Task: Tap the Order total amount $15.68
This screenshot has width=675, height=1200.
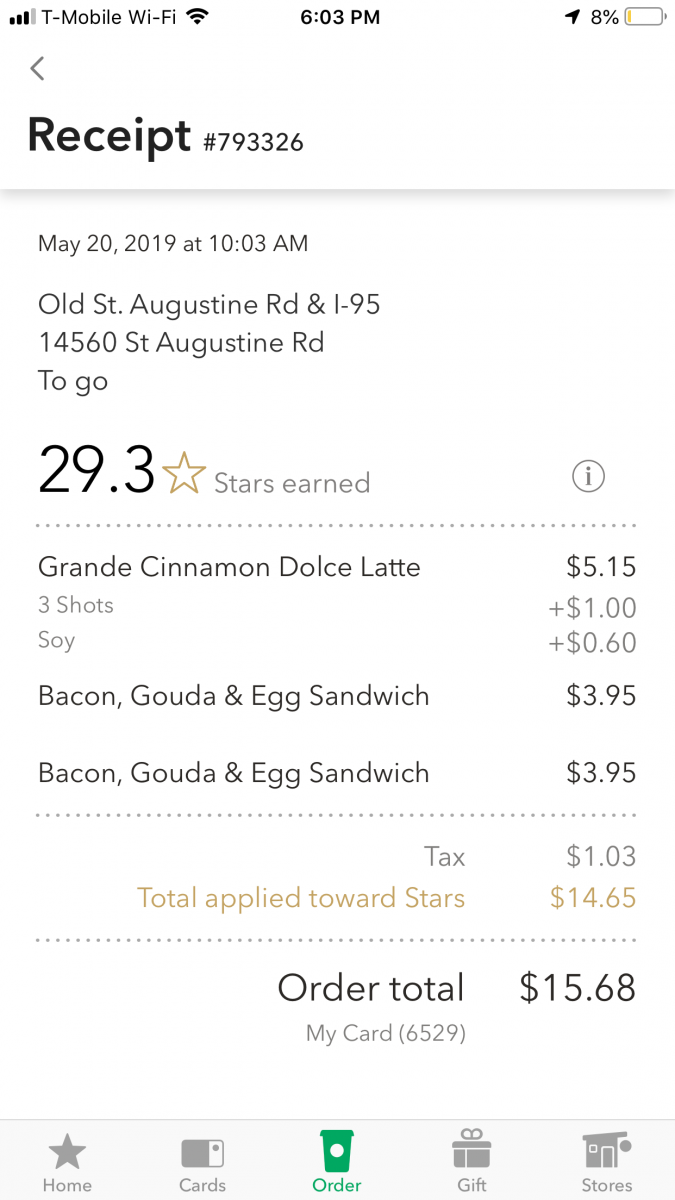Action: pyautogui.click(x=577, y=988)
